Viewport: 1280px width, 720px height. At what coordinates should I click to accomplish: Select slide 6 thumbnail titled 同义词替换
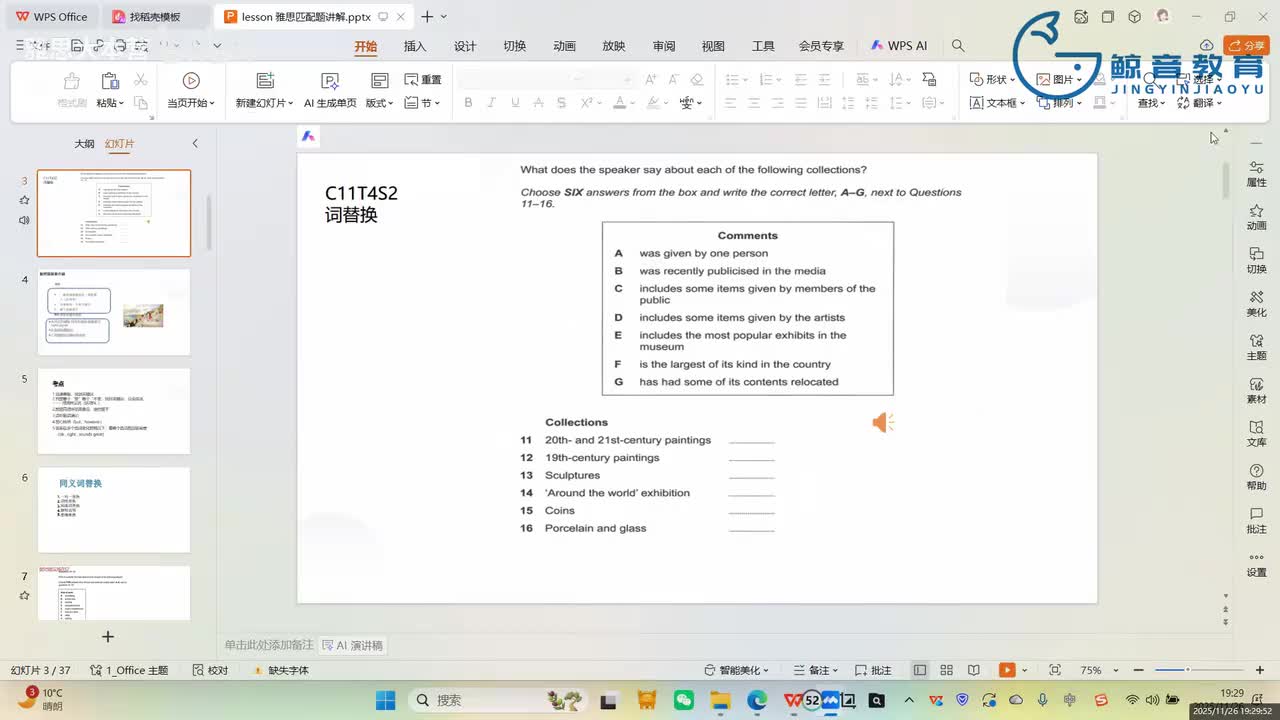(x=114, y=510)
